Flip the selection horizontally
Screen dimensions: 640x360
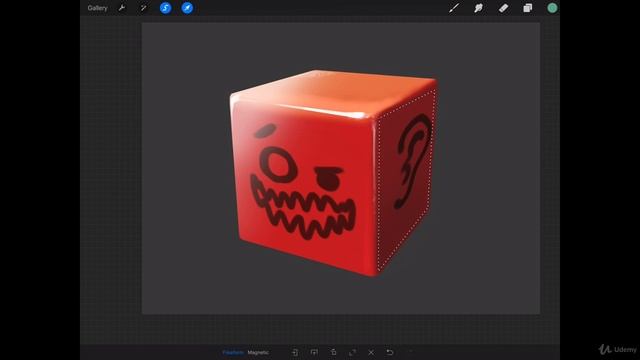(295, 352)
